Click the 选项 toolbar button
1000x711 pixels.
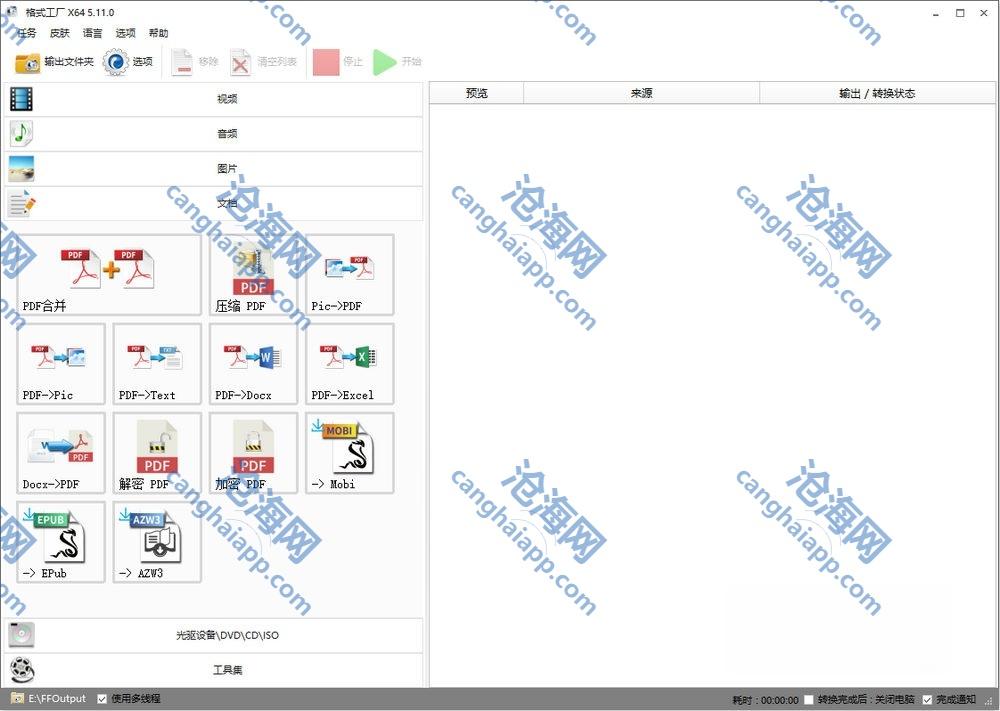tap(129, 62)
